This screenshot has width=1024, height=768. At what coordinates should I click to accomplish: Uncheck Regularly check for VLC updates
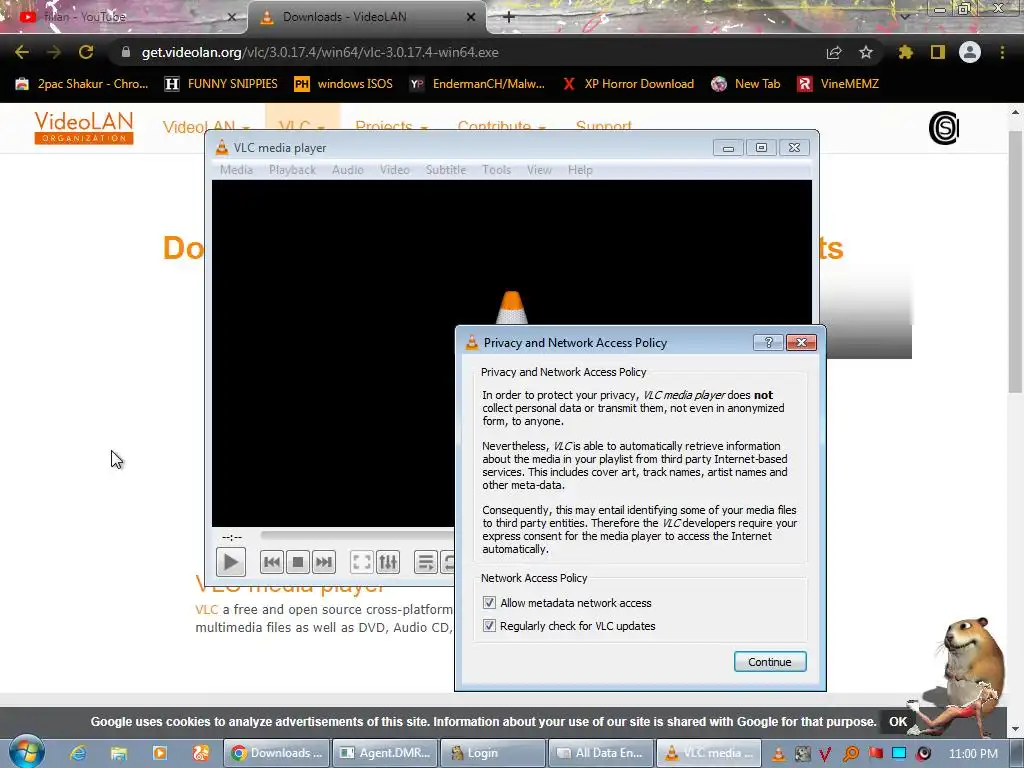click(489, 626)
